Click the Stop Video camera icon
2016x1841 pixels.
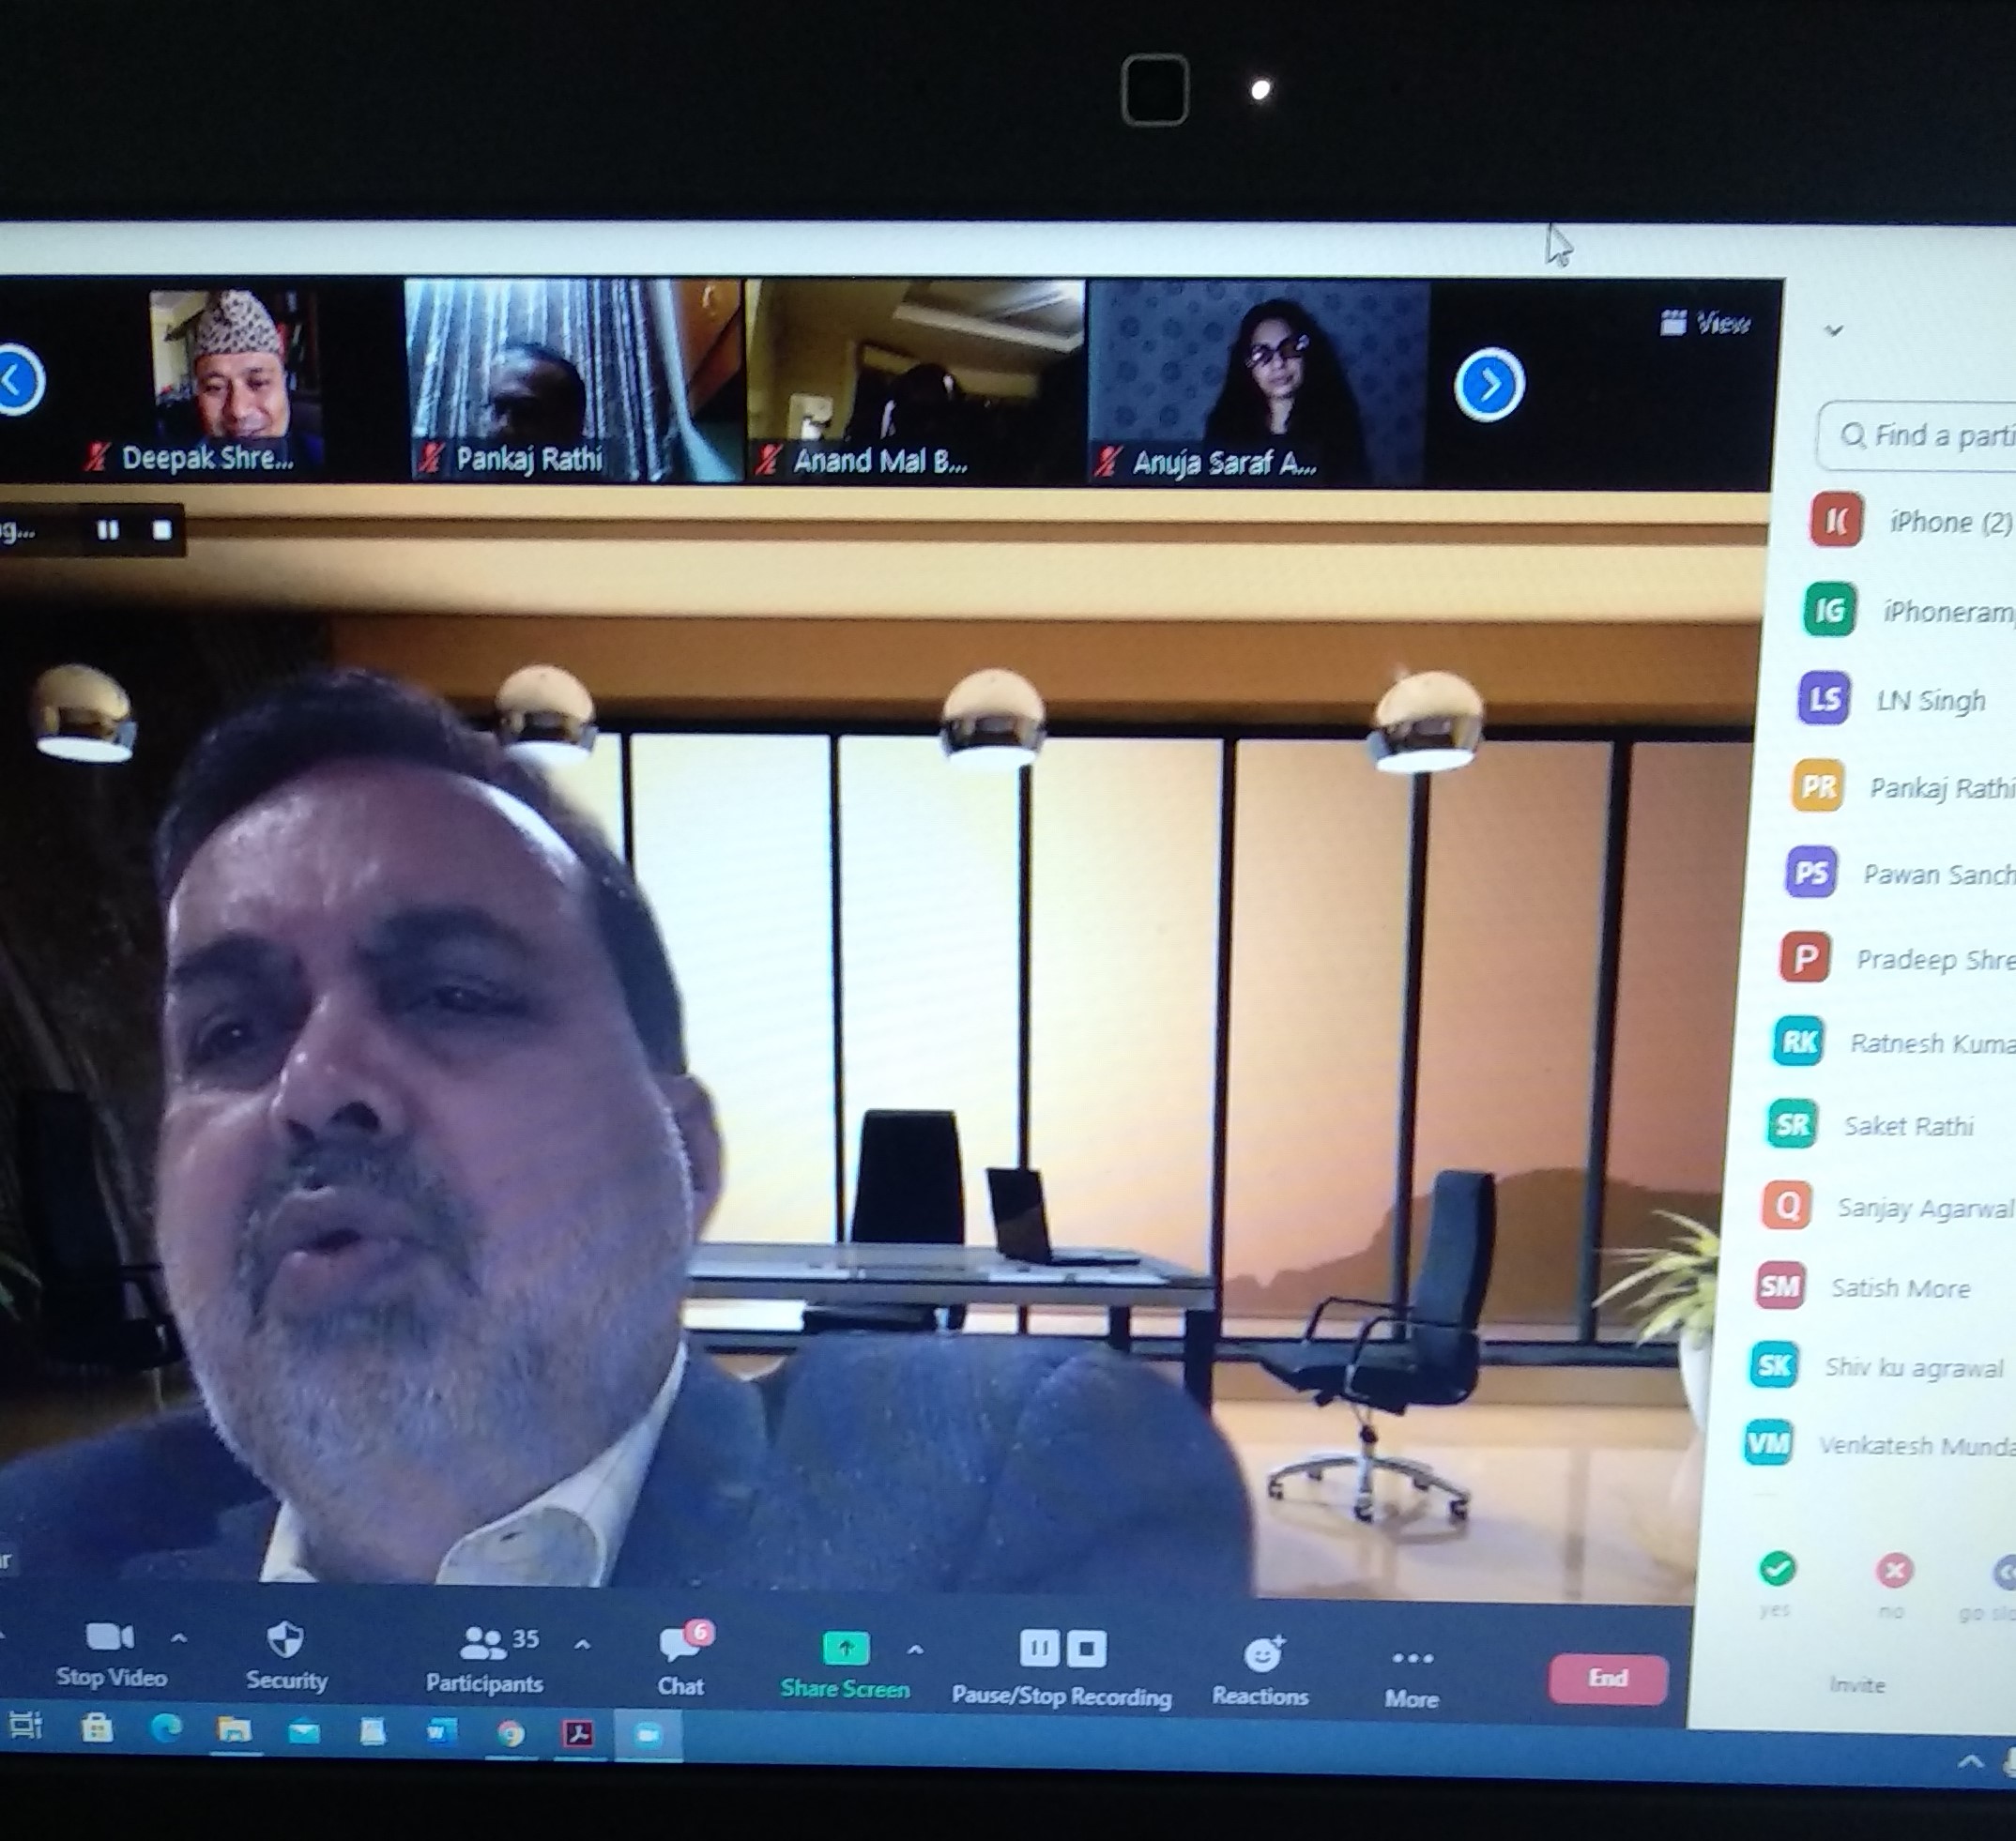[109, 1637]
